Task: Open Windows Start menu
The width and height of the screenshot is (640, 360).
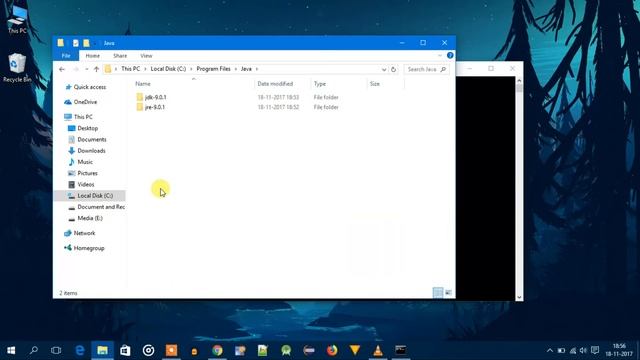Action: pos(11,350)
